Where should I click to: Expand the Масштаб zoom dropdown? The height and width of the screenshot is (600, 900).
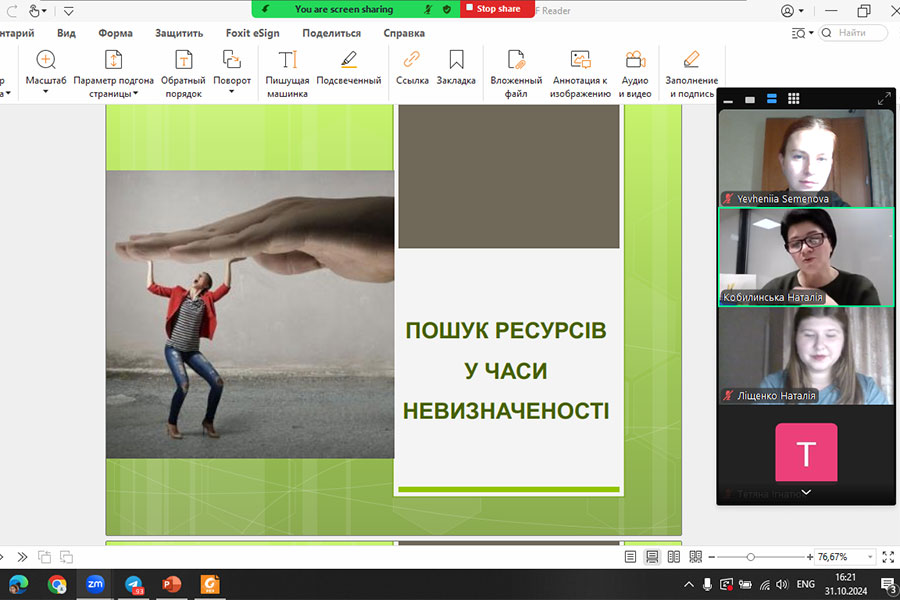pyautogui.click(x=45, y=93)
